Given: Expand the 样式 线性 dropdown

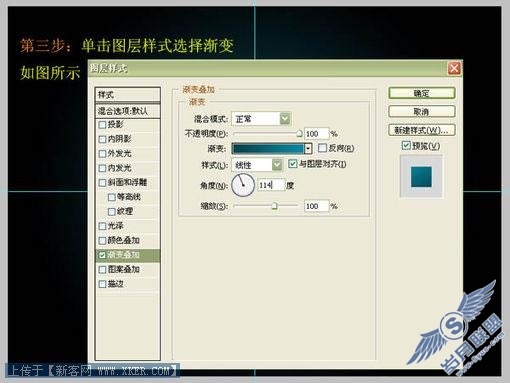Looking at the screenshot, I should 277,165.
